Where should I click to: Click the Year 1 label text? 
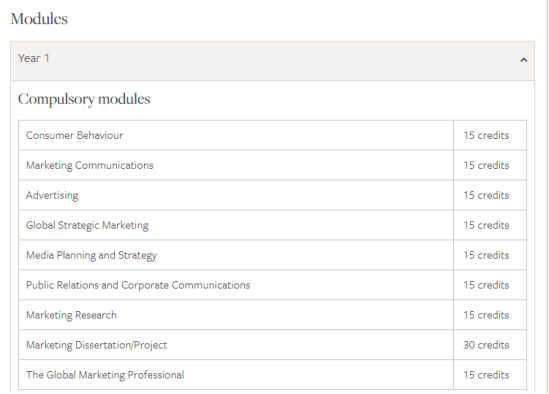pyautogui.click(x=34, y=58)
